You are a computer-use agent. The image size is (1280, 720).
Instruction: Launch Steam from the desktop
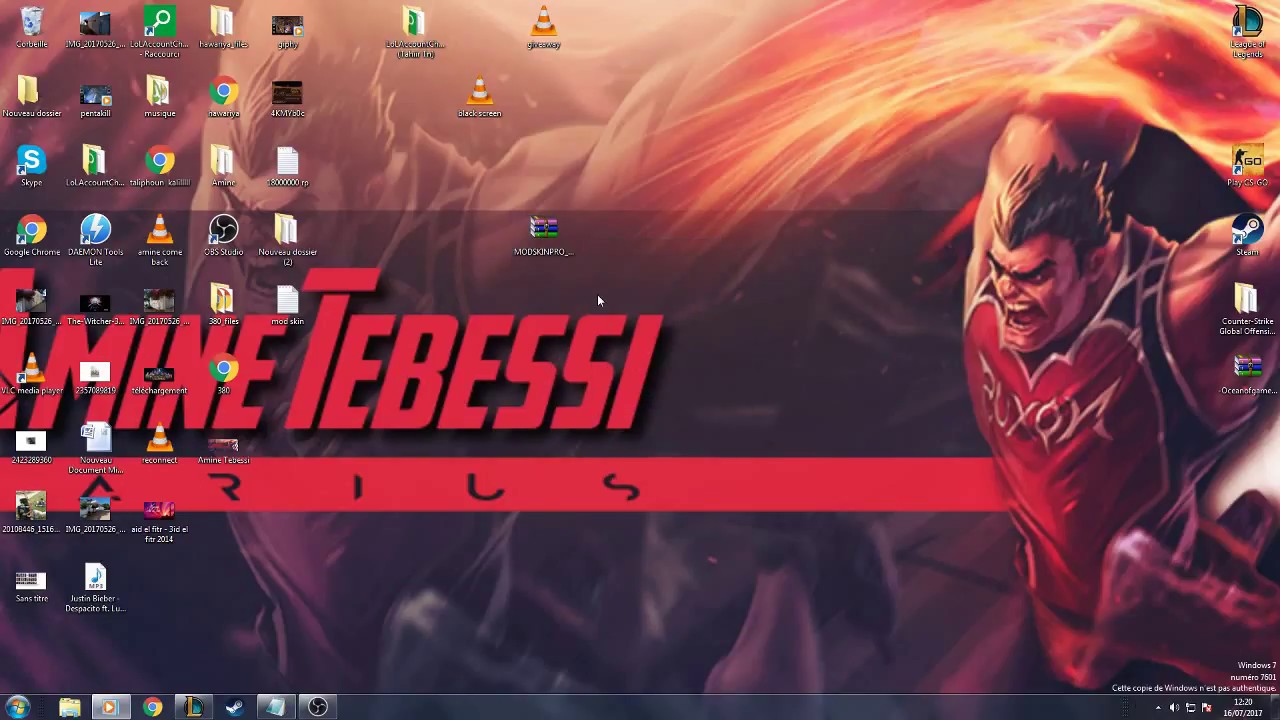click(x=1247, y=235)
